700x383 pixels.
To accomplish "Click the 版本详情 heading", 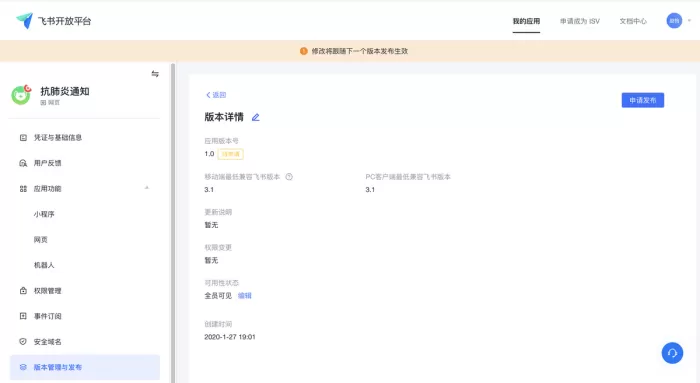I will [x=224, y=117].
